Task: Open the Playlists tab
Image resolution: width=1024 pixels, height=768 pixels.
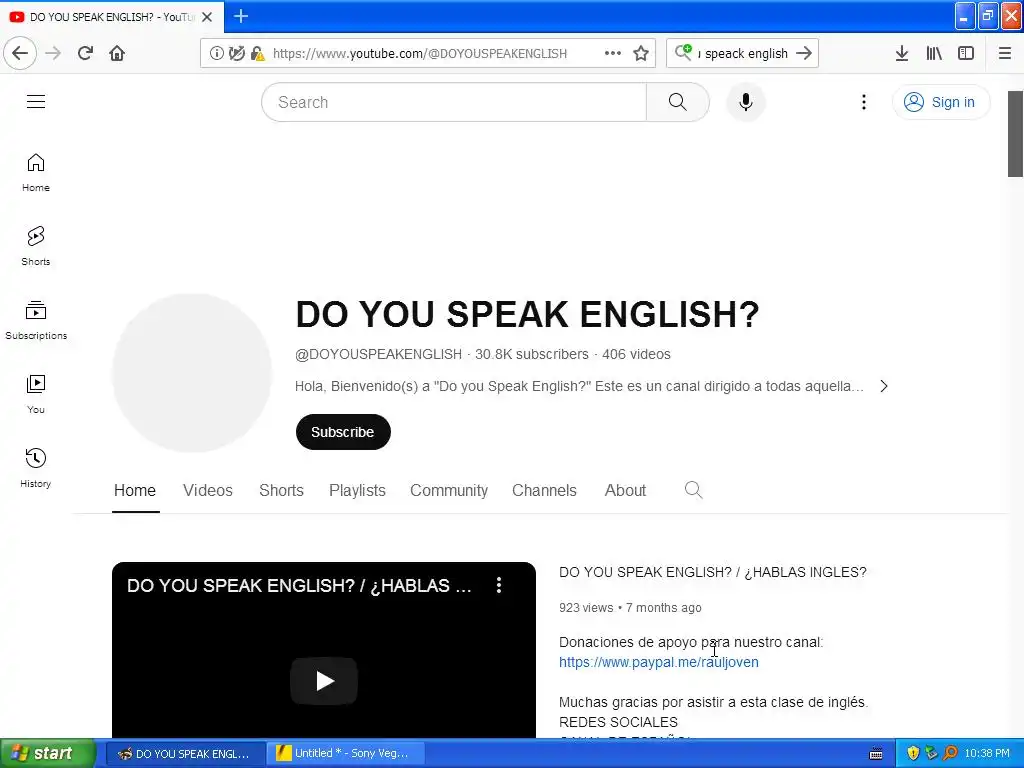Action: pos(357,490)
